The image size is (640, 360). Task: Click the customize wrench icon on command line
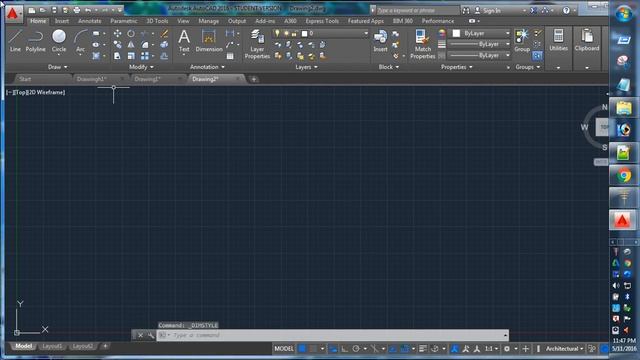151,335
